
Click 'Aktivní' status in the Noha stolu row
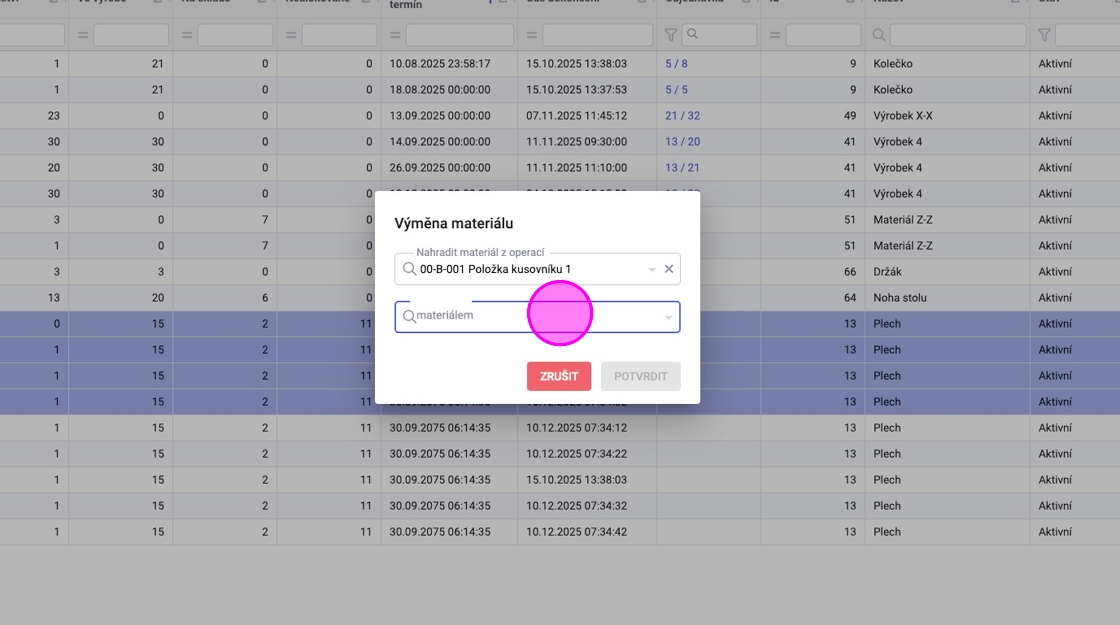coord(1055,298)
